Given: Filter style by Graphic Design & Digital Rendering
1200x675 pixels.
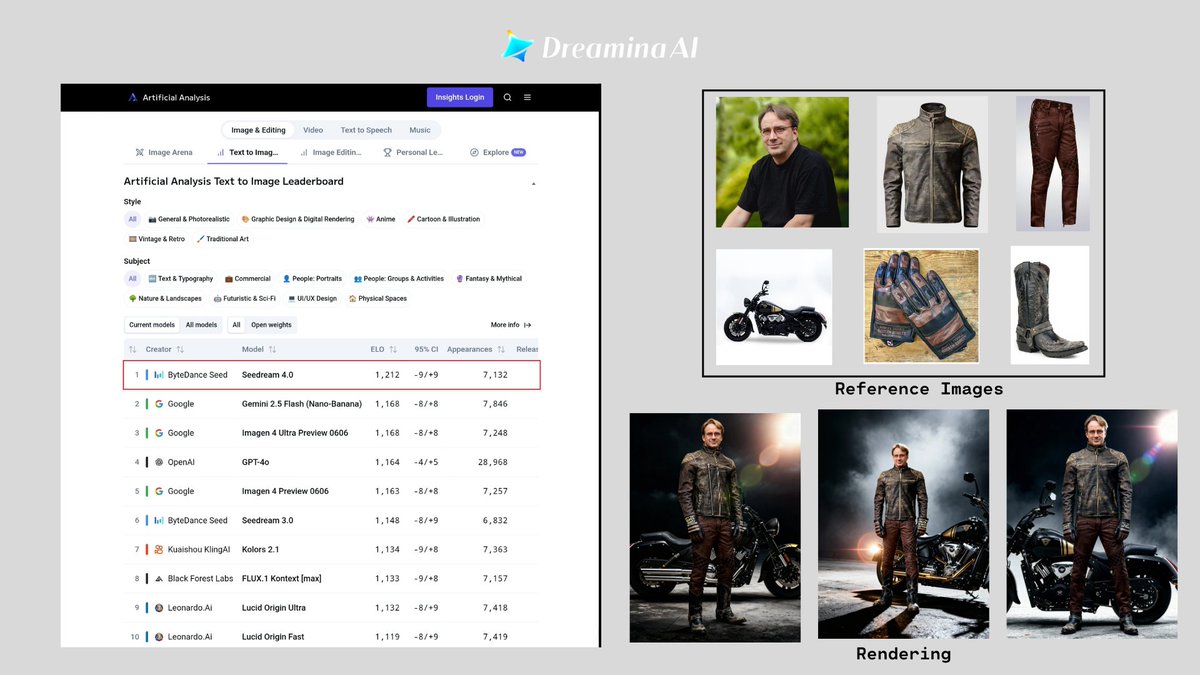Looking at the screenshot, I should (x=298, y=219).
